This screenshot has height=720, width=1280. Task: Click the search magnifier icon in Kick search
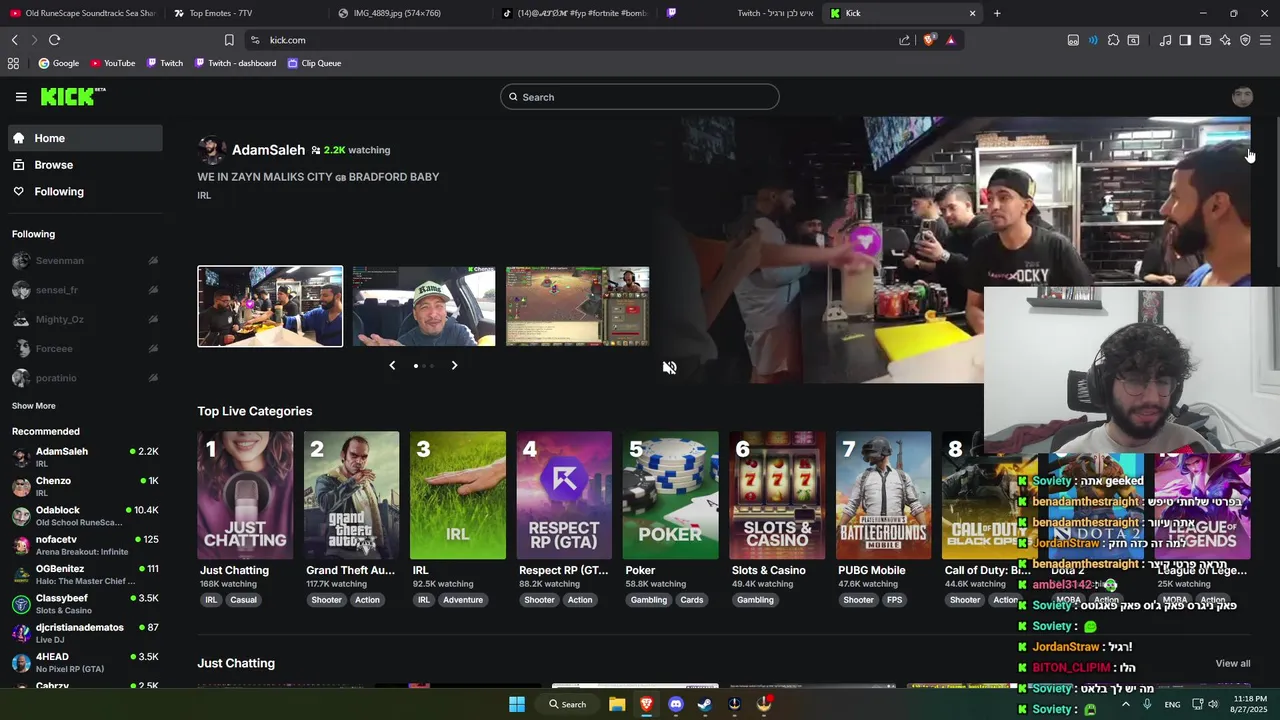pyautogui.click(x=513, y=97)
